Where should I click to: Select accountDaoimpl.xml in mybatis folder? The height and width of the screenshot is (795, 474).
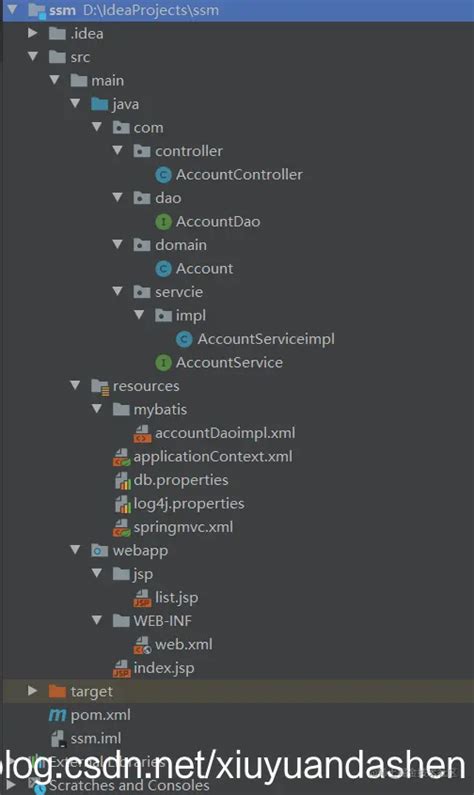[225, 433]
